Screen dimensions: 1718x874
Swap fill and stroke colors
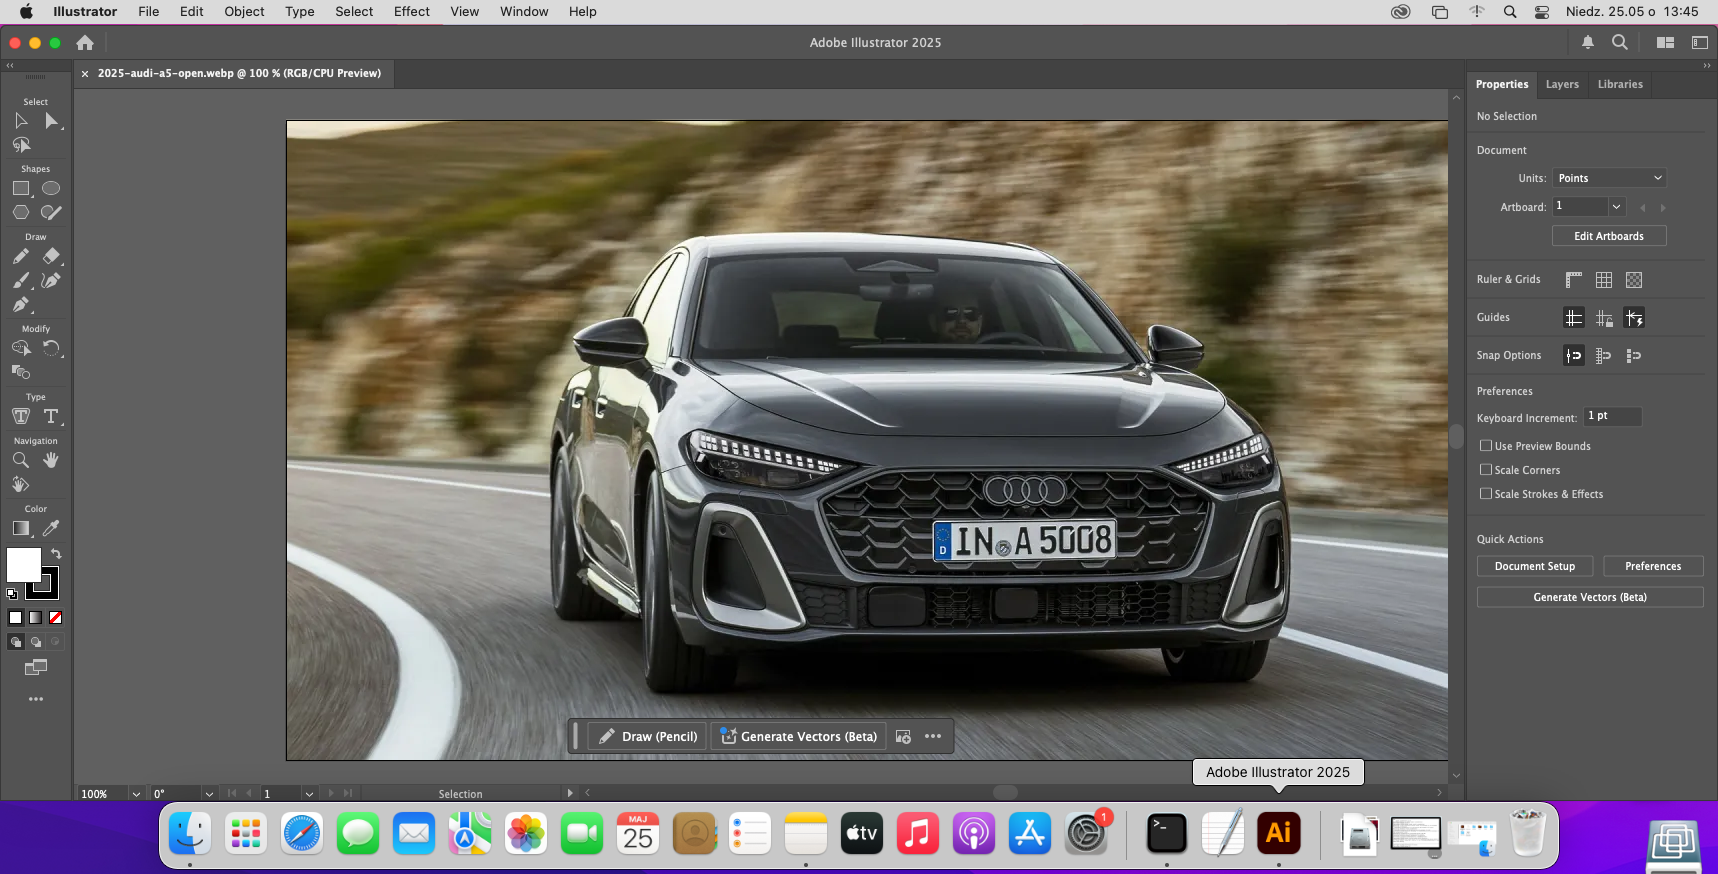click(x=56, y=553)
